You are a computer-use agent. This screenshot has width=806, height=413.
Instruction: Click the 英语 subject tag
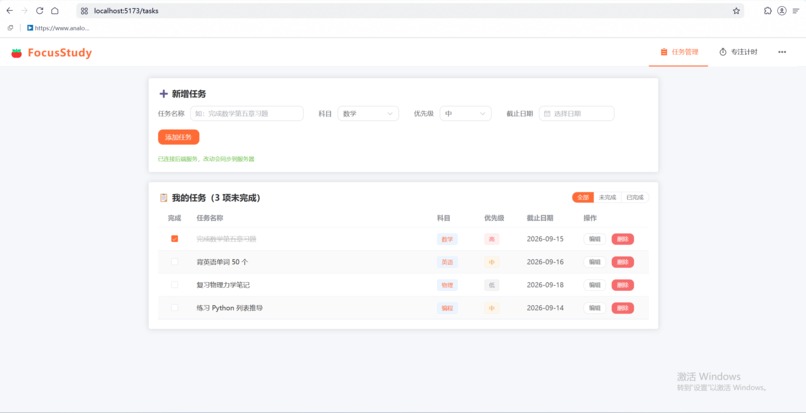point(447,262)
